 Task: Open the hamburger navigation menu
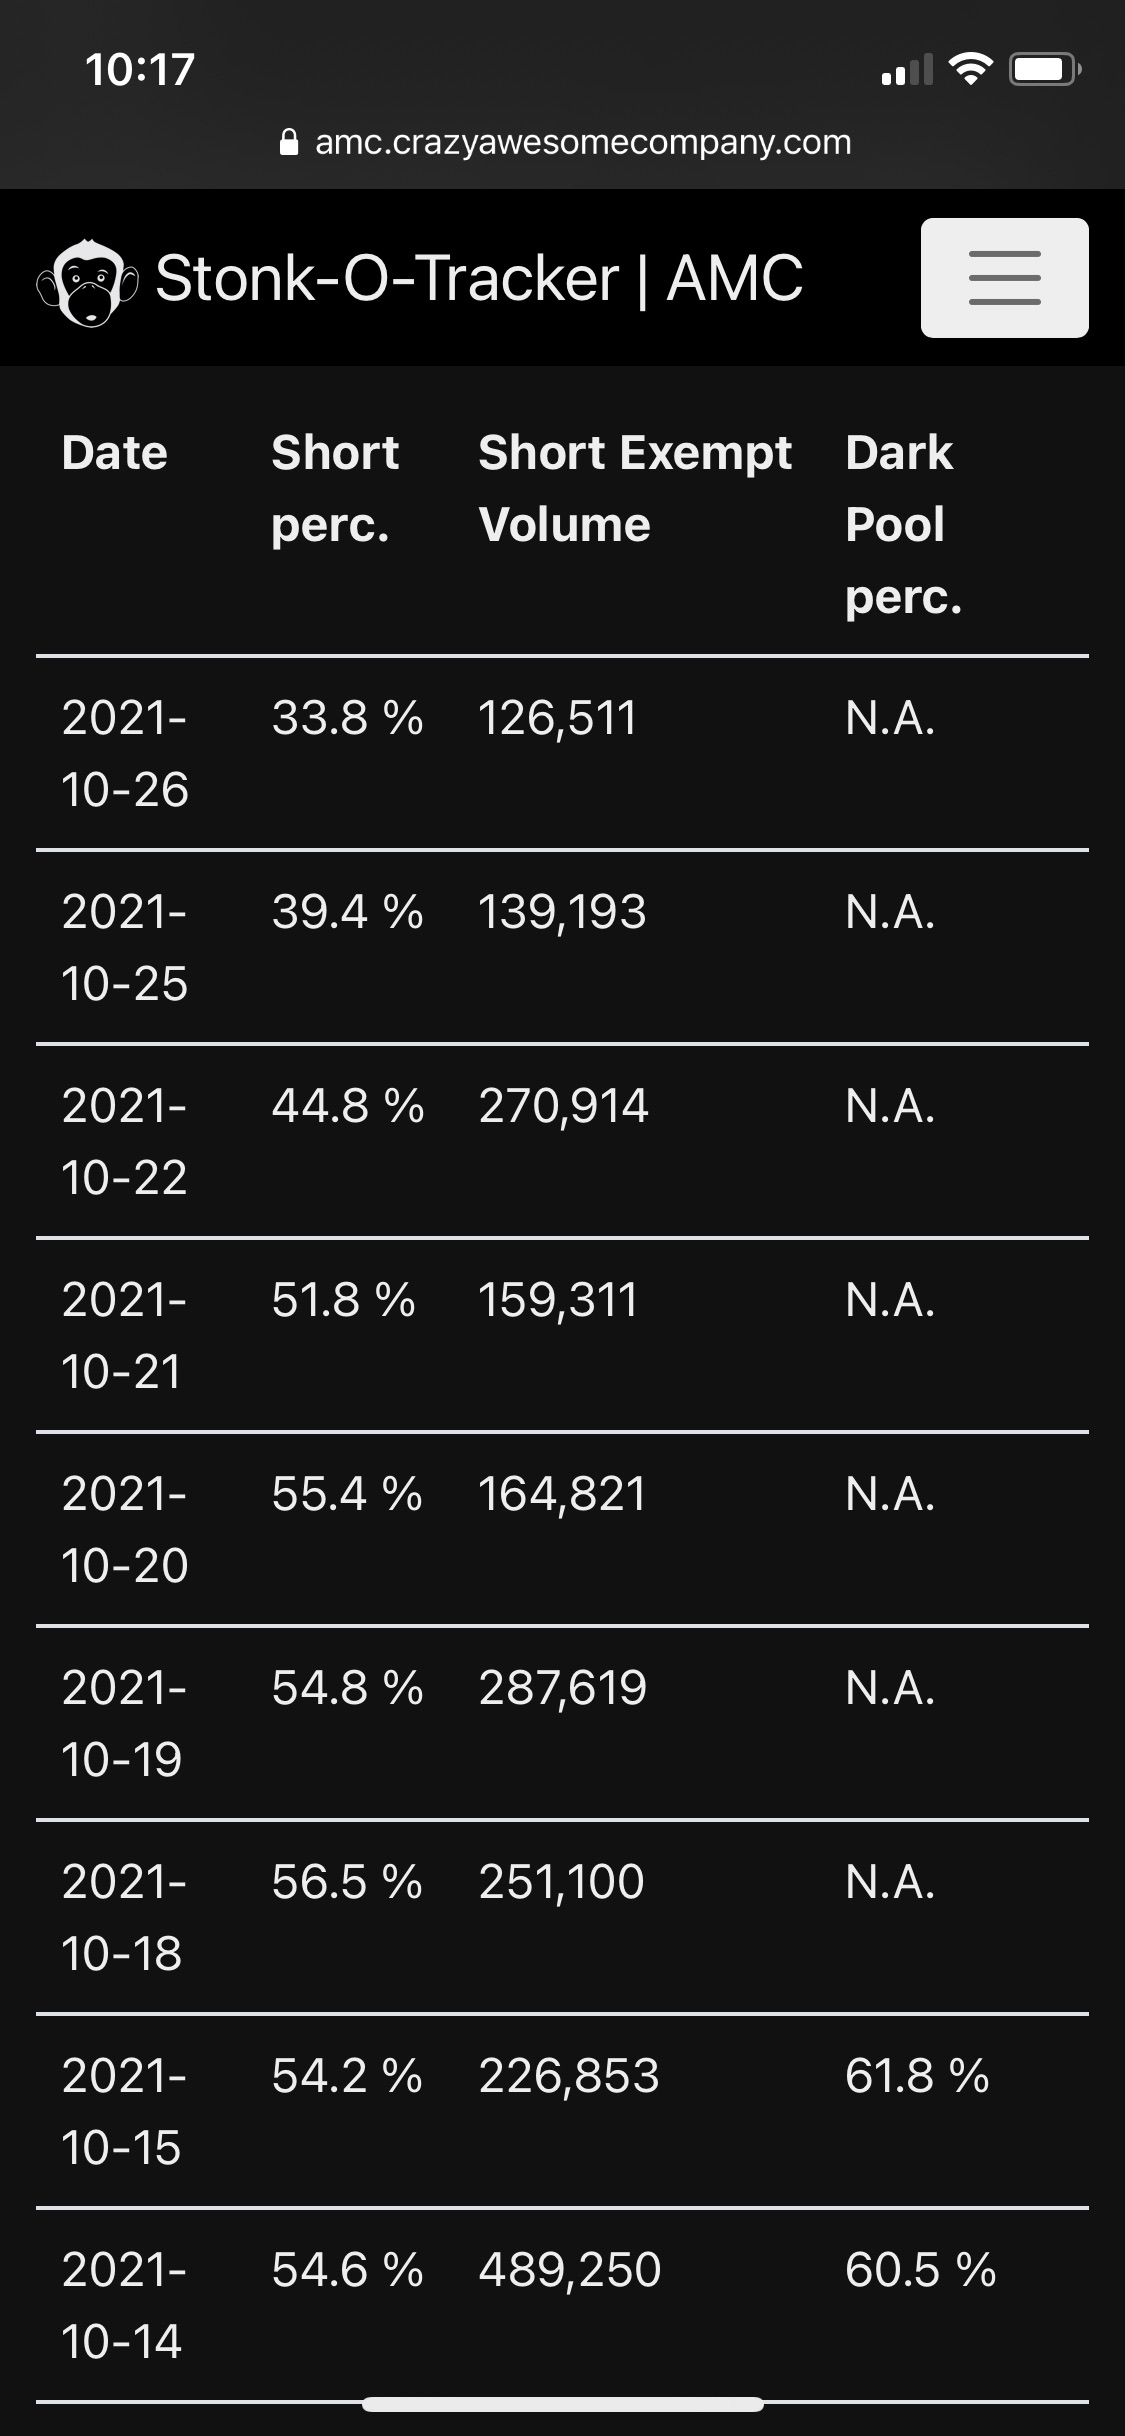1004,277
